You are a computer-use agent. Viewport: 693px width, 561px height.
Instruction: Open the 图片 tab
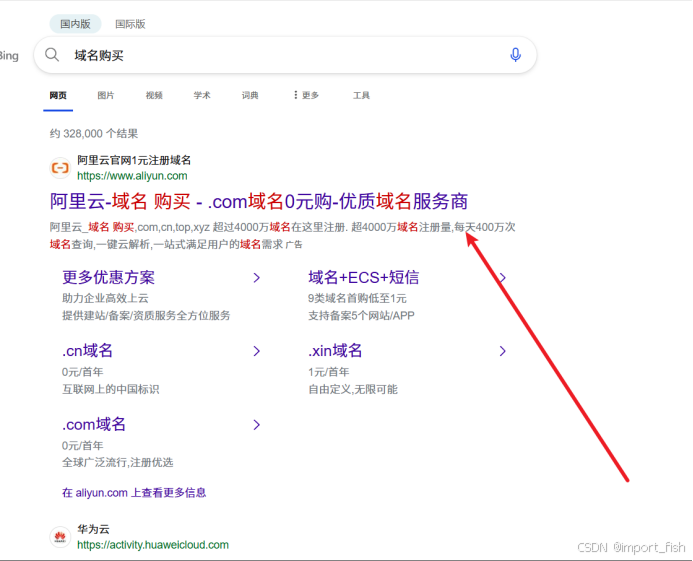point(106,95)
